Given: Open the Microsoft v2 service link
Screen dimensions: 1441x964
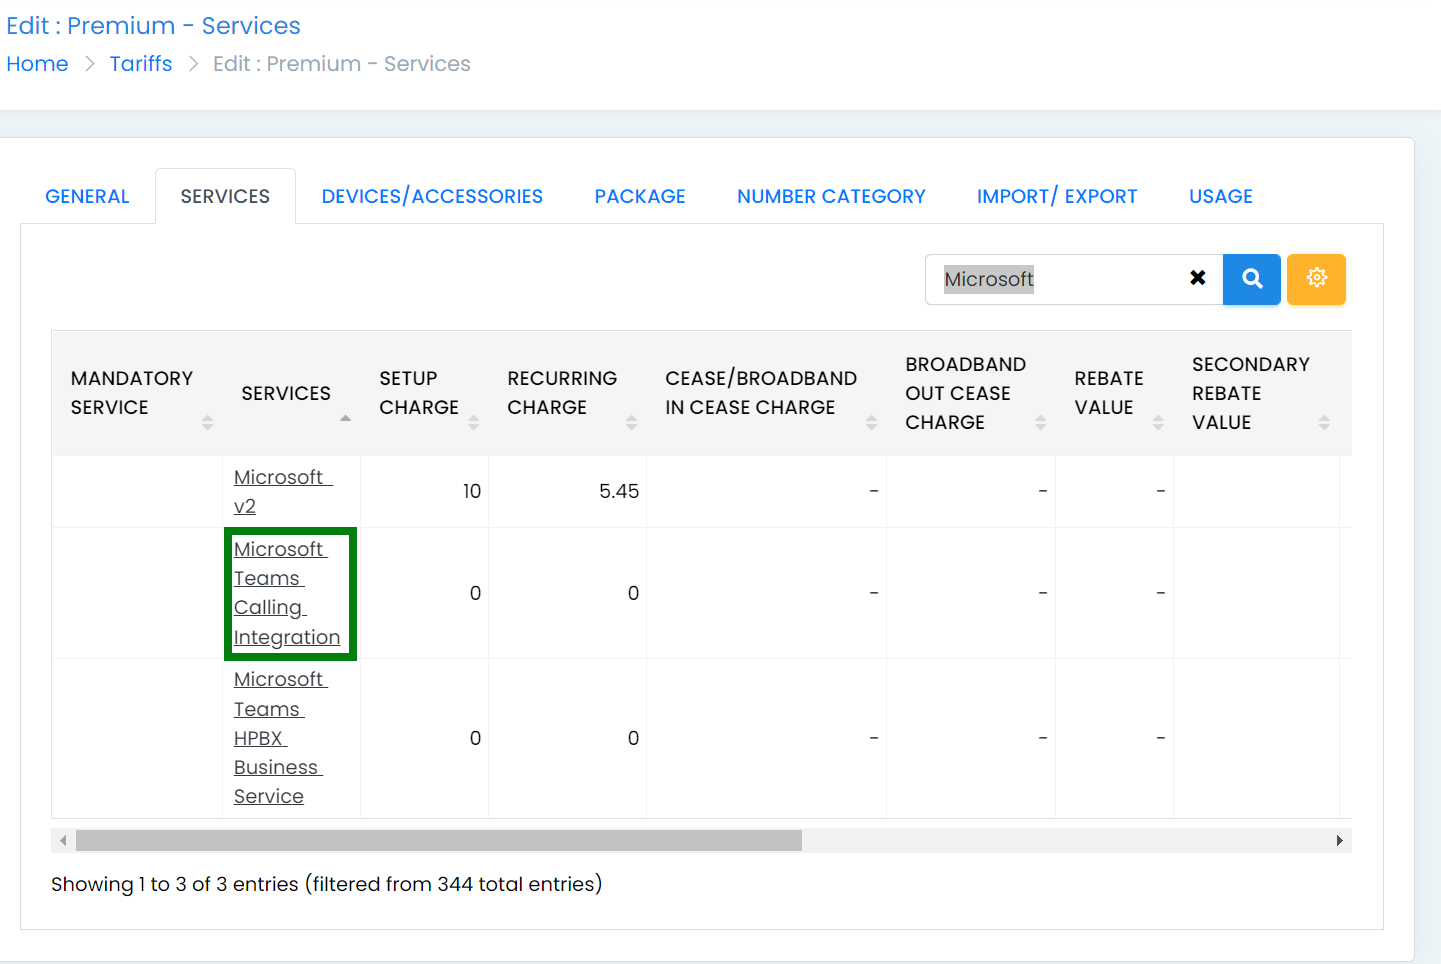Looking at the screenshot, I should [x=282, y=491].
